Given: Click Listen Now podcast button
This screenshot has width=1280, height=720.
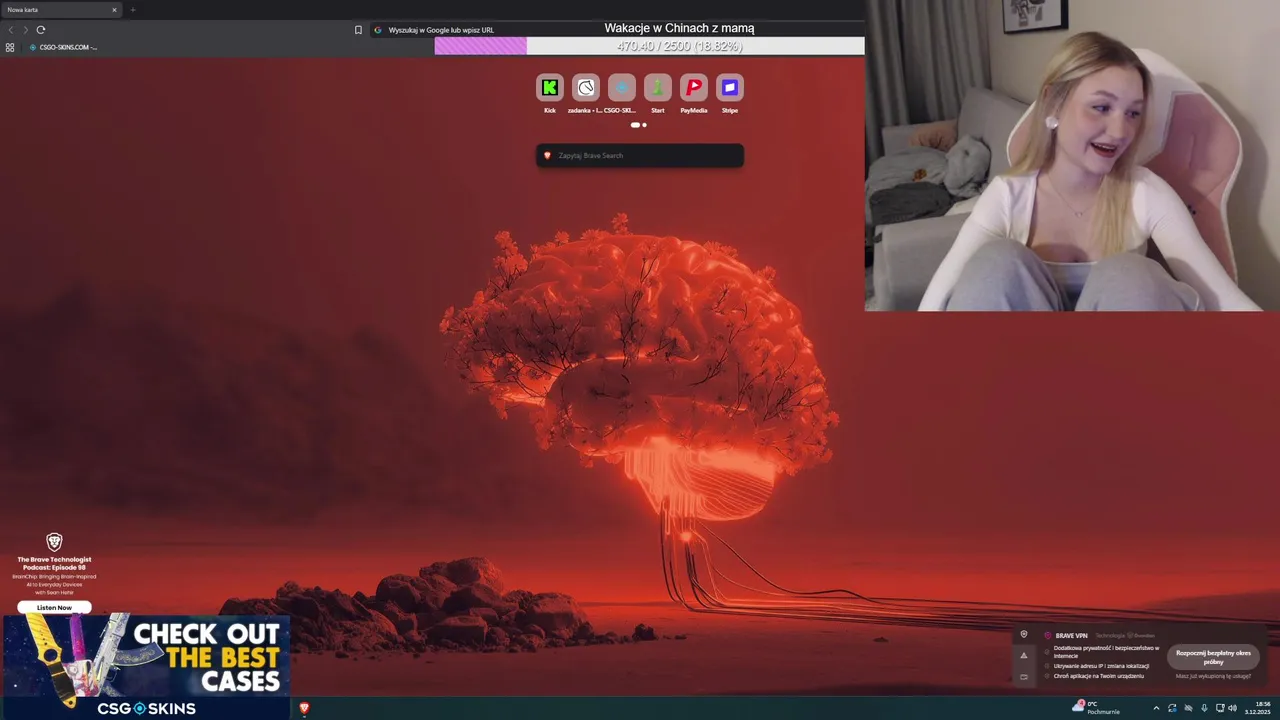Looking at the screenshot, I should tap(54, 607).
